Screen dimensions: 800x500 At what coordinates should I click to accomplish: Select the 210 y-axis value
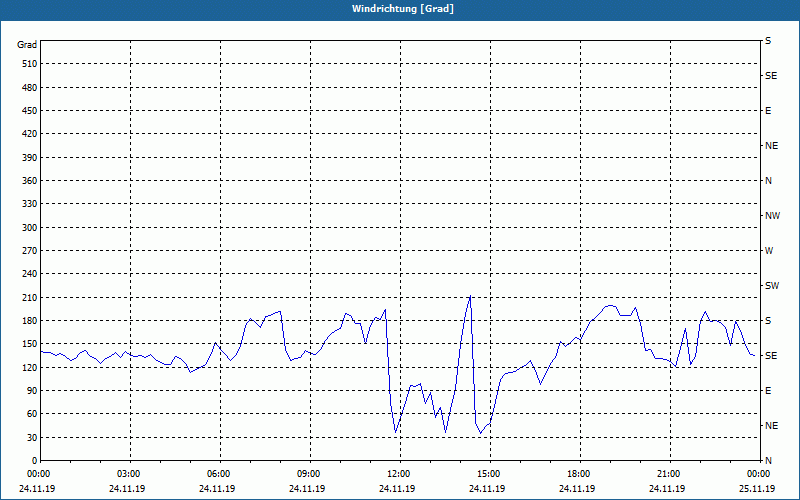click(x=30, y=297)
